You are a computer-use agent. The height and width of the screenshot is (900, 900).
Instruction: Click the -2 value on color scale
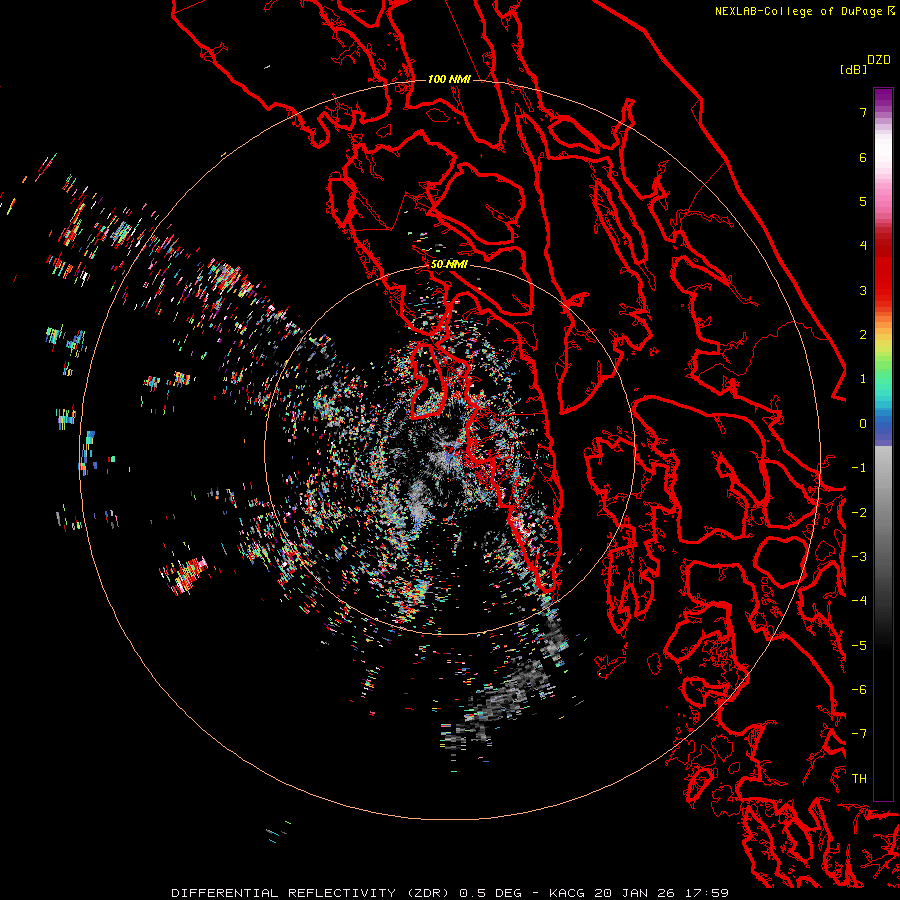[x=859, y=513]
